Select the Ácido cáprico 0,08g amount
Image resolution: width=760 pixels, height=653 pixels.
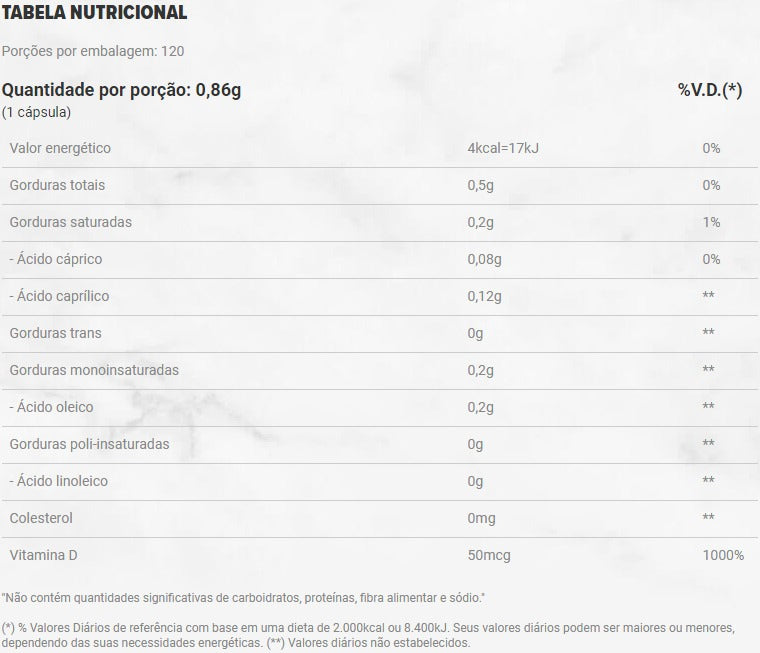click(x=484, y=259)
